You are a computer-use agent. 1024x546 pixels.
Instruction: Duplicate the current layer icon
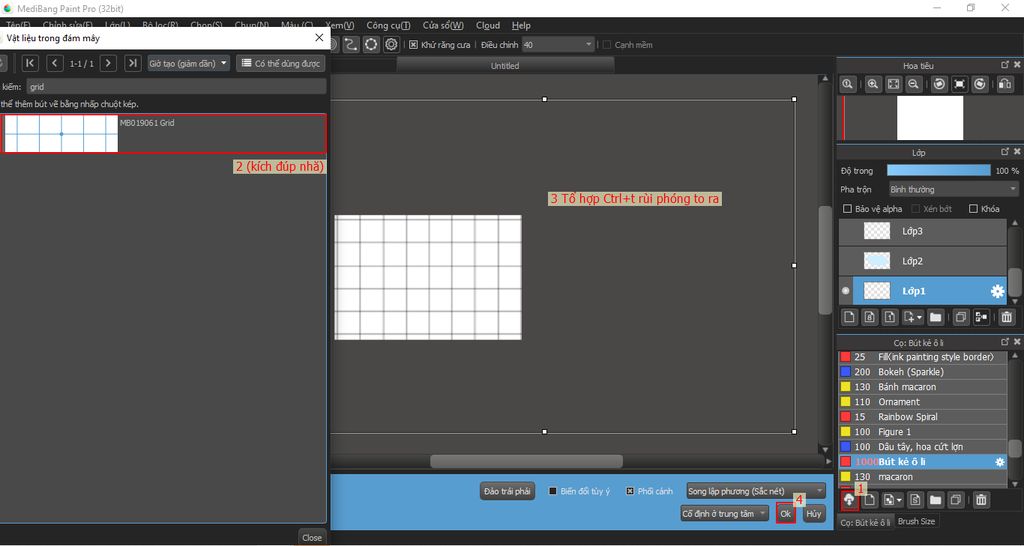point(960,317)
